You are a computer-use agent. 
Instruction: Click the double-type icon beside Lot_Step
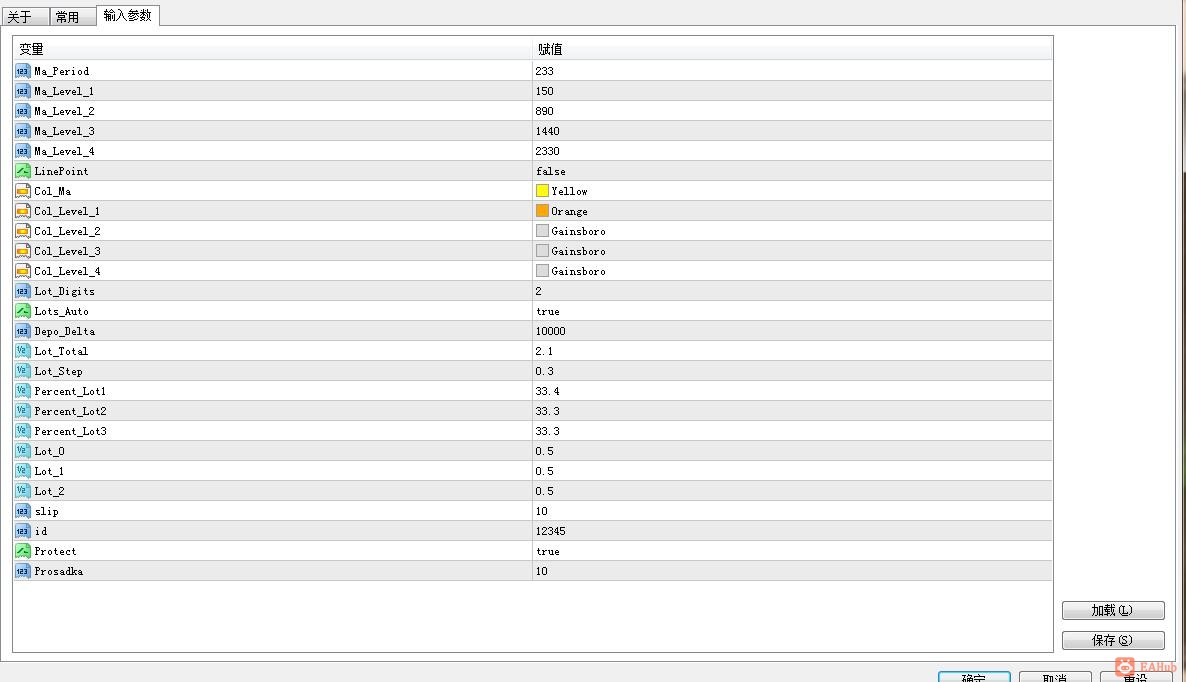pyautogui.click(x=23, y=371)
